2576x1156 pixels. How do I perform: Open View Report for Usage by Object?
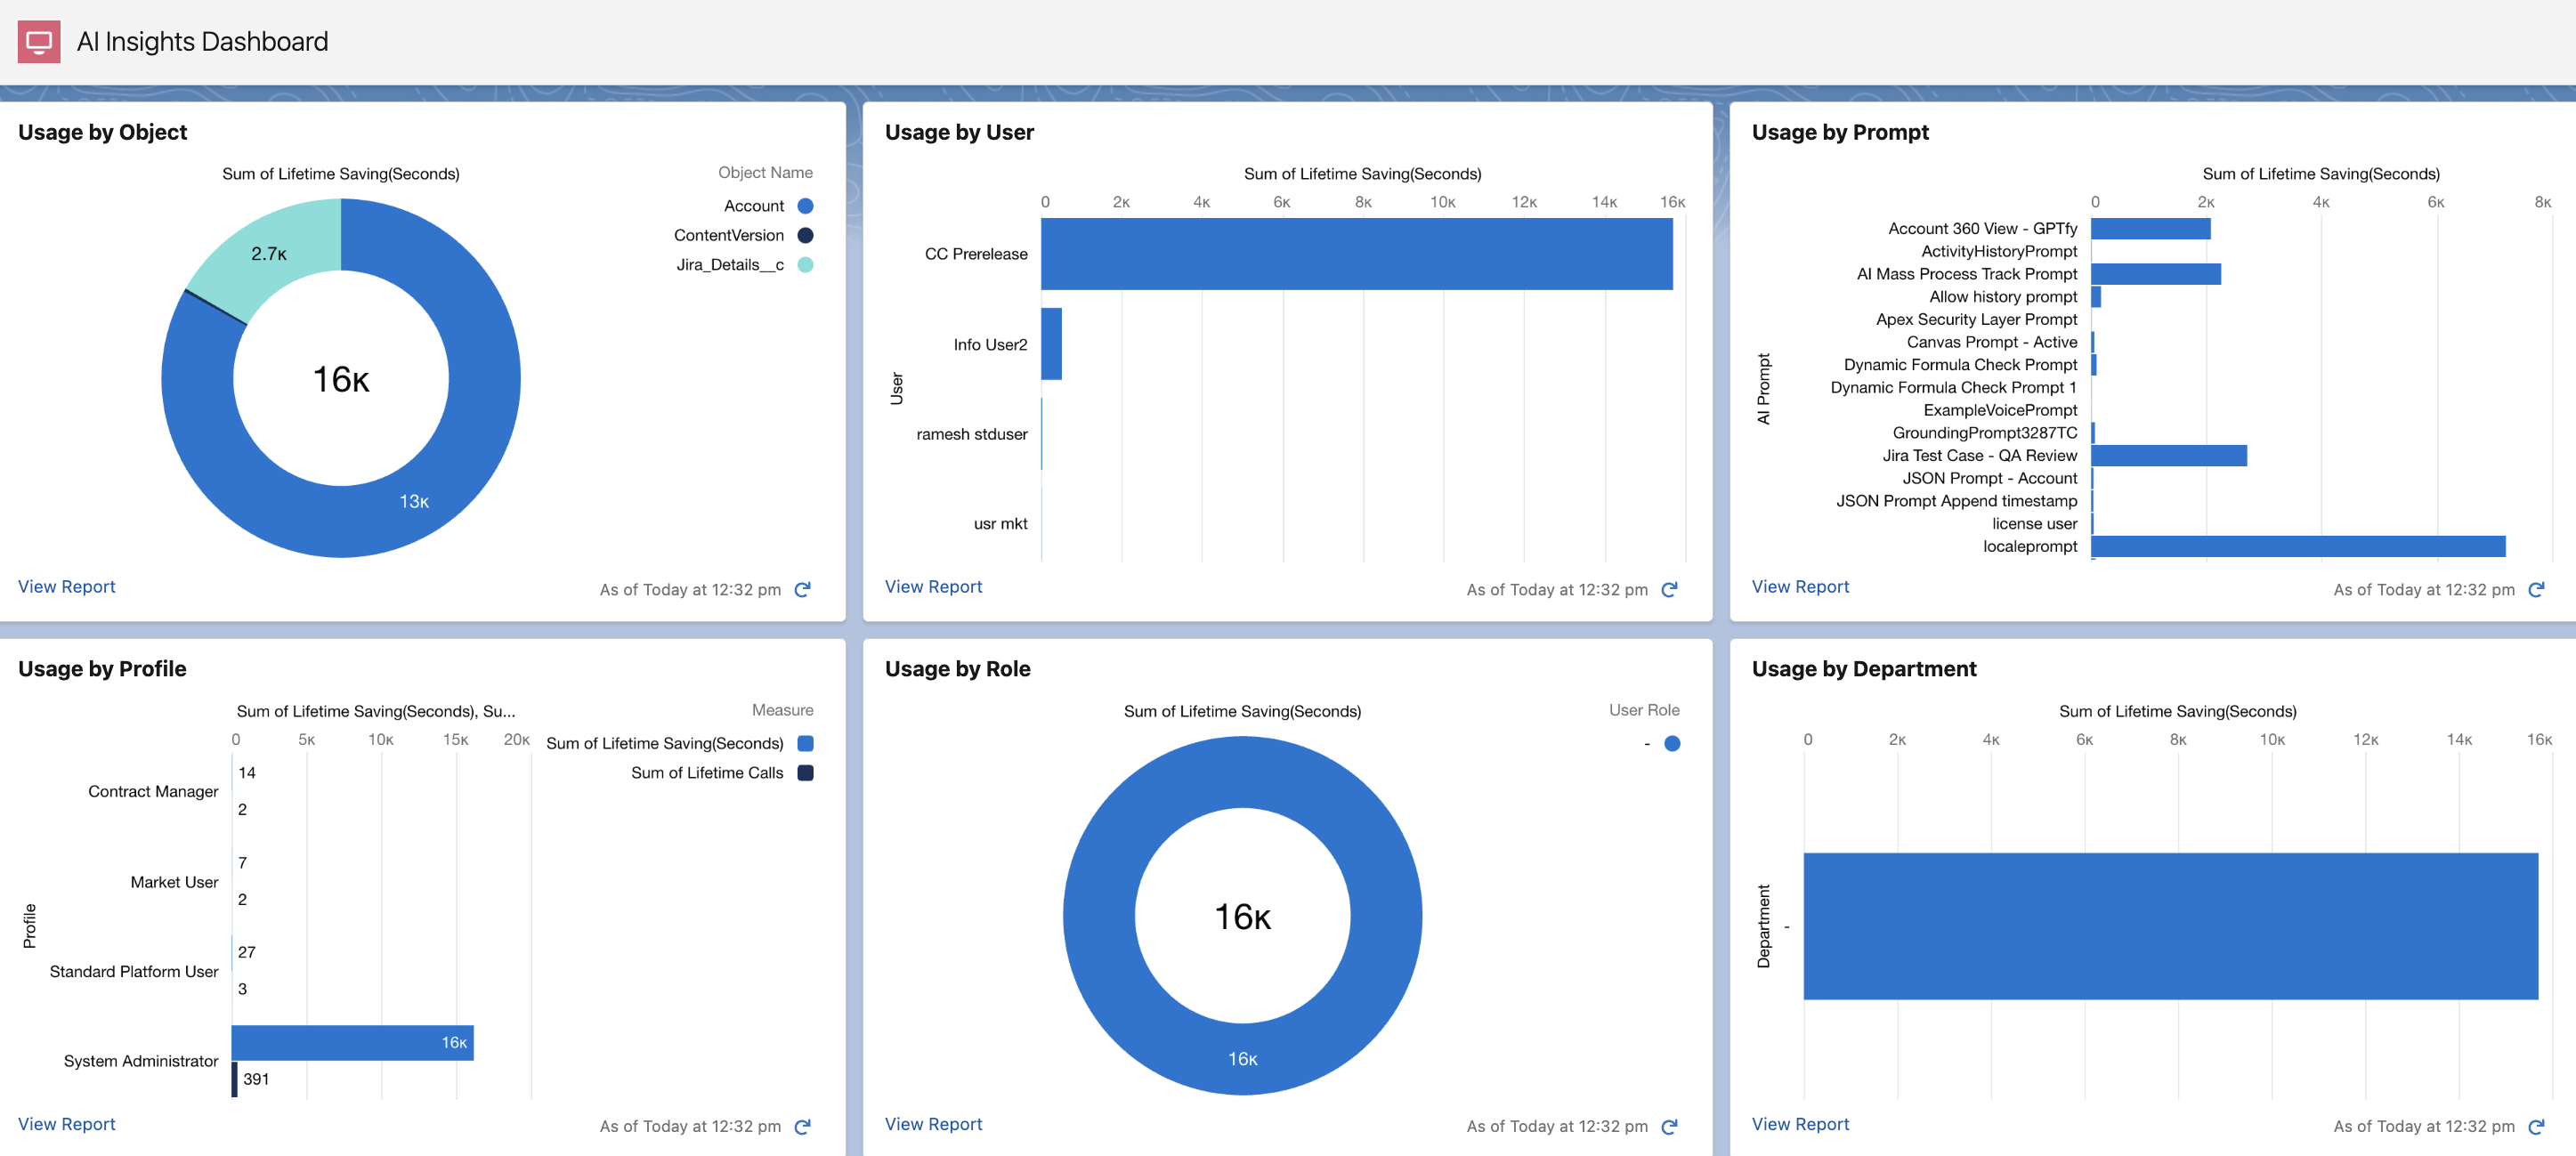[66, 587]
